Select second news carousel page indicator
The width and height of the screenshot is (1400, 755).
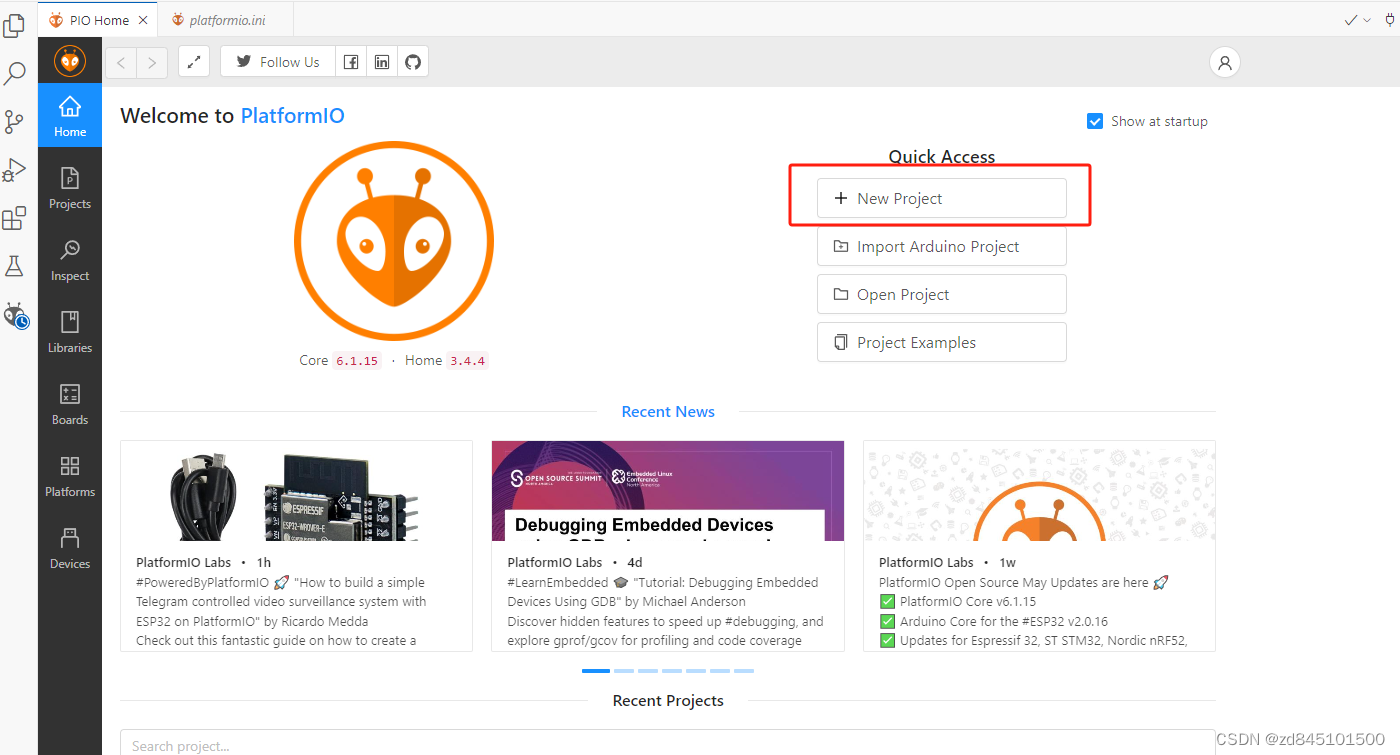point(624,671)
